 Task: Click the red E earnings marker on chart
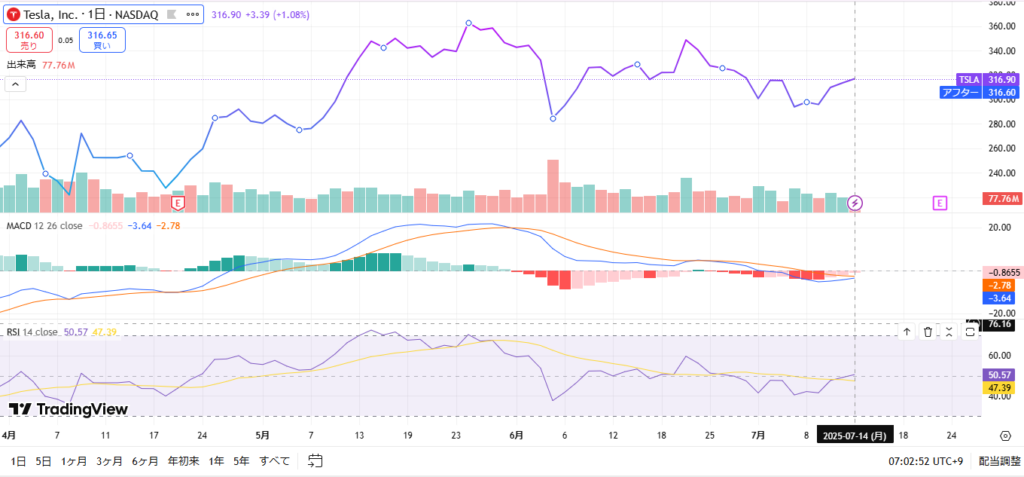(x=177, y=204)
